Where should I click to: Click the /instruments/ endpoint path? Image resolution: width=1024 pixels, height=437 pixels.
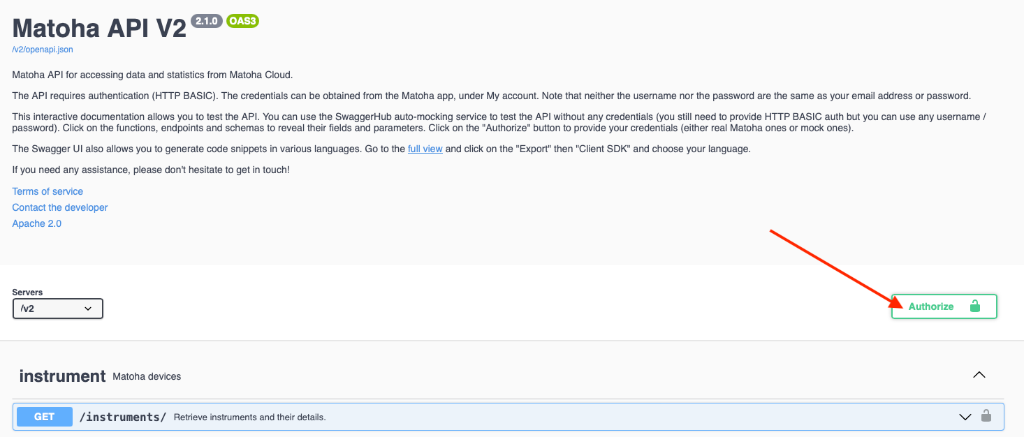[123, 417]
